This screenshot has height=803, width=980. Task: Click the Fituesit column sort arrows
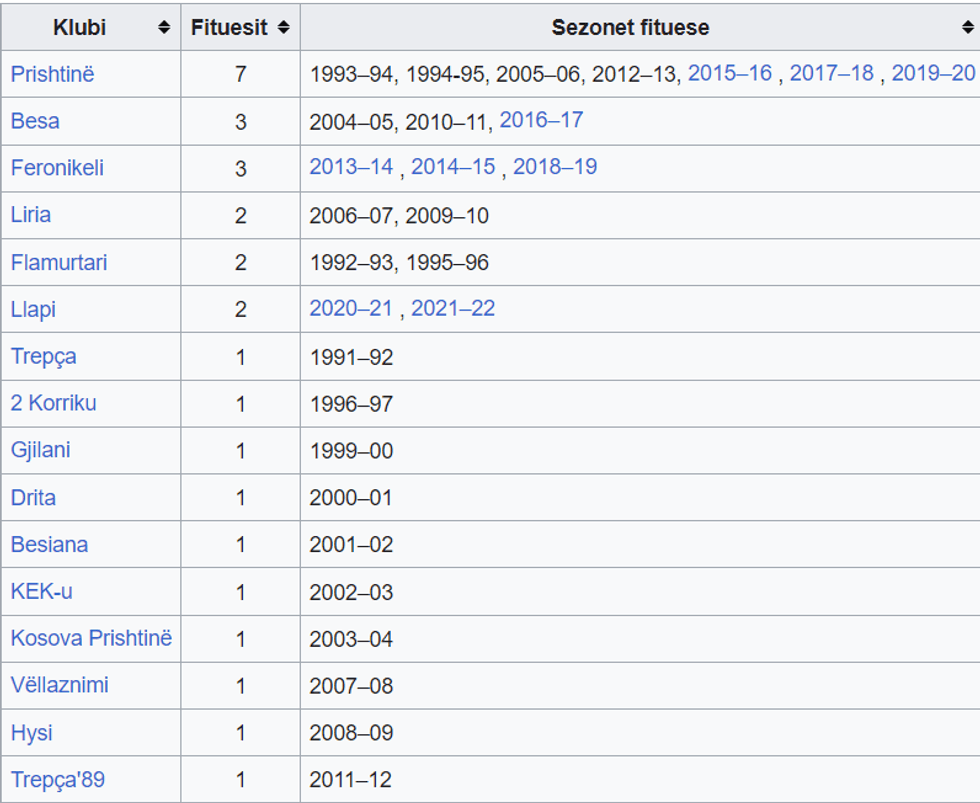click(284, 28)
